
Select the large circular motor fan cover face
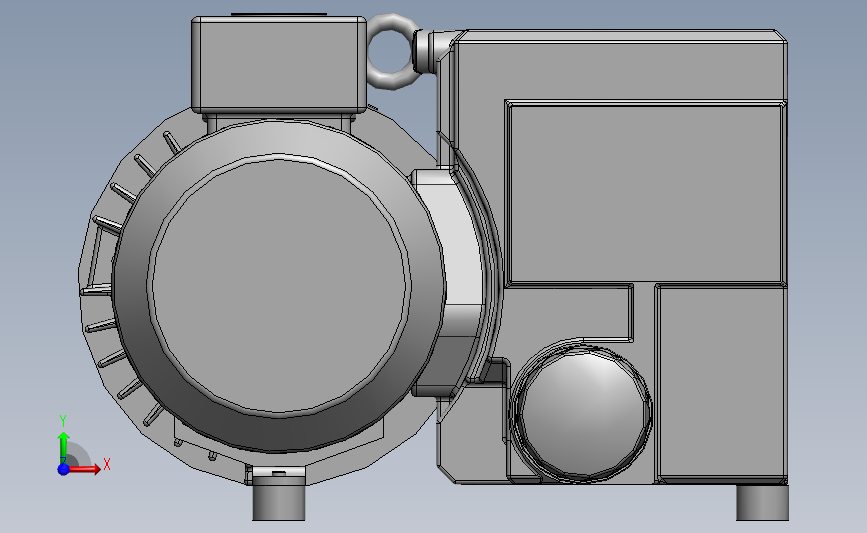coord(279,286)
